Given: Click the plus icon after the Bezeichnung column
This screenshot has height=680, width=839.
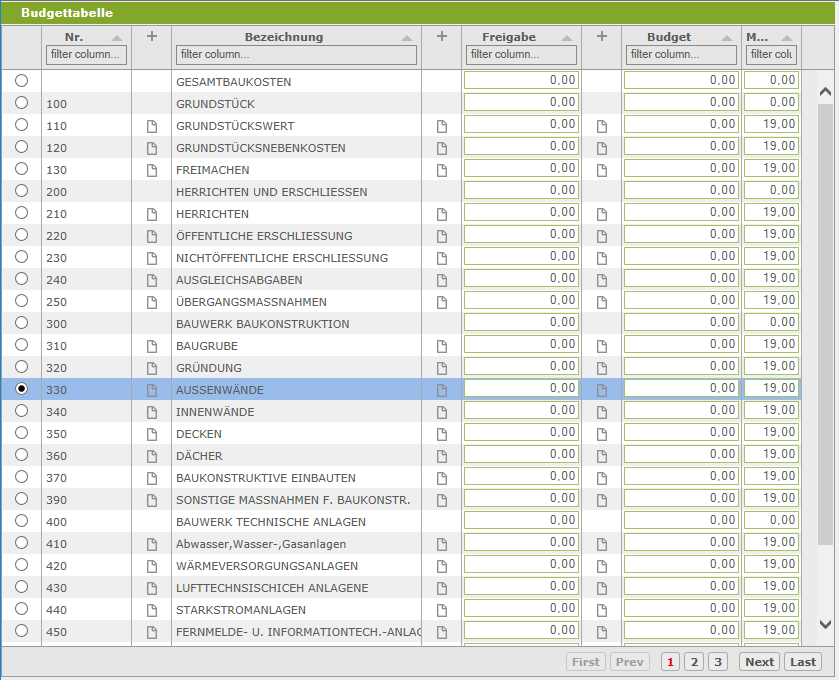Looking at the screenshot, I should [x=442, y=37].
